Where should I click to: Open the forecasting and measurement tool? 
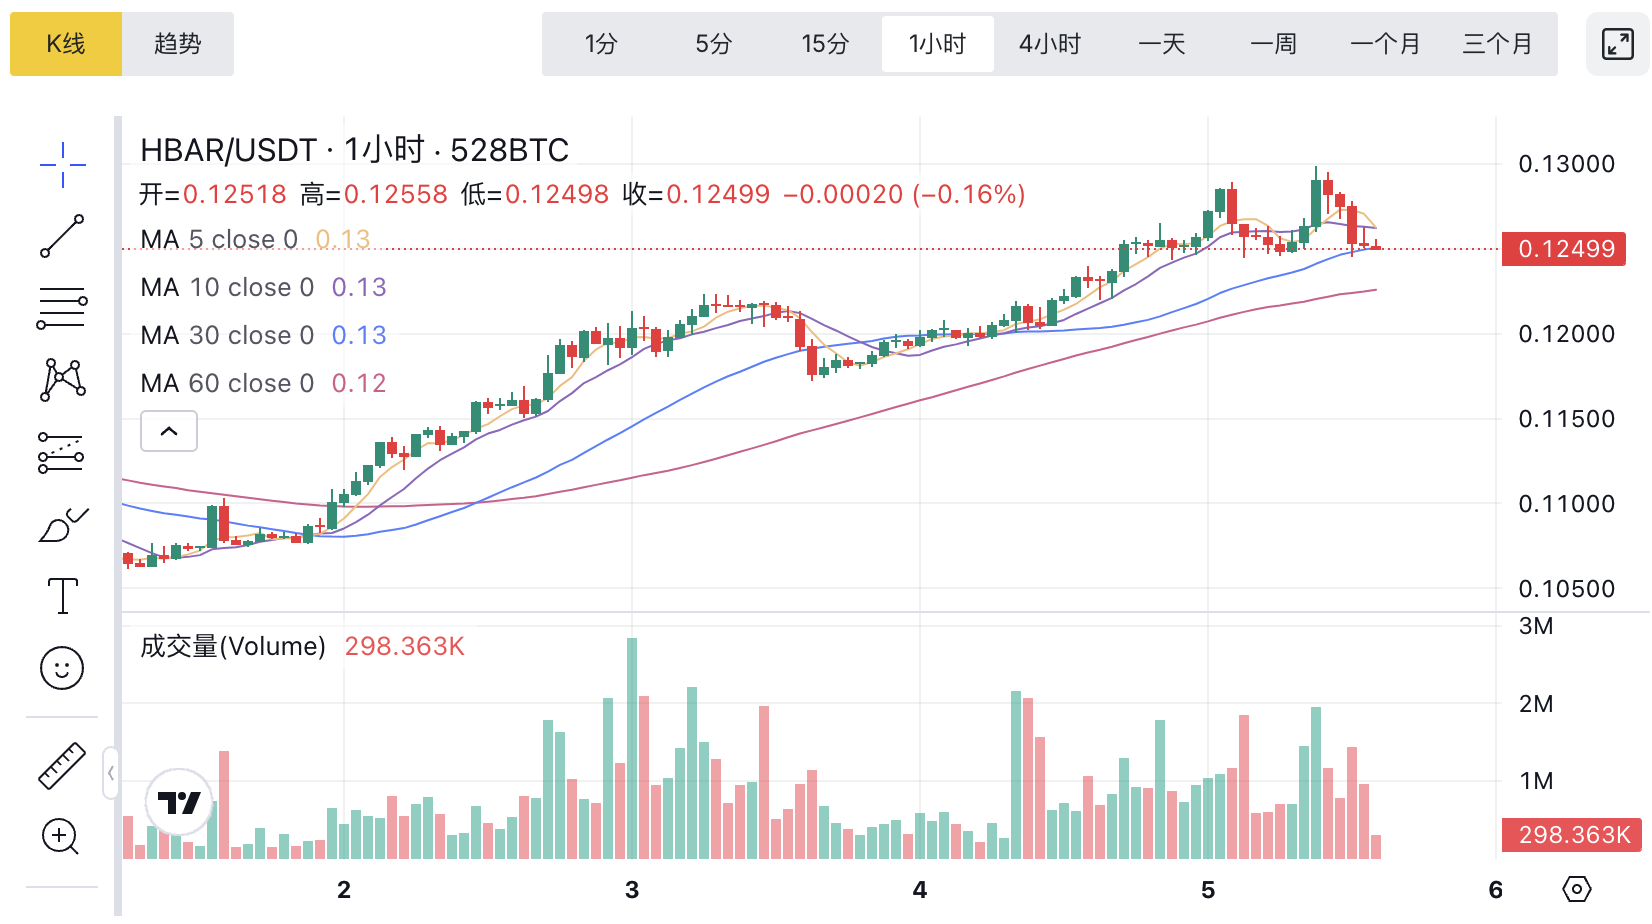[x=62, y=452]
